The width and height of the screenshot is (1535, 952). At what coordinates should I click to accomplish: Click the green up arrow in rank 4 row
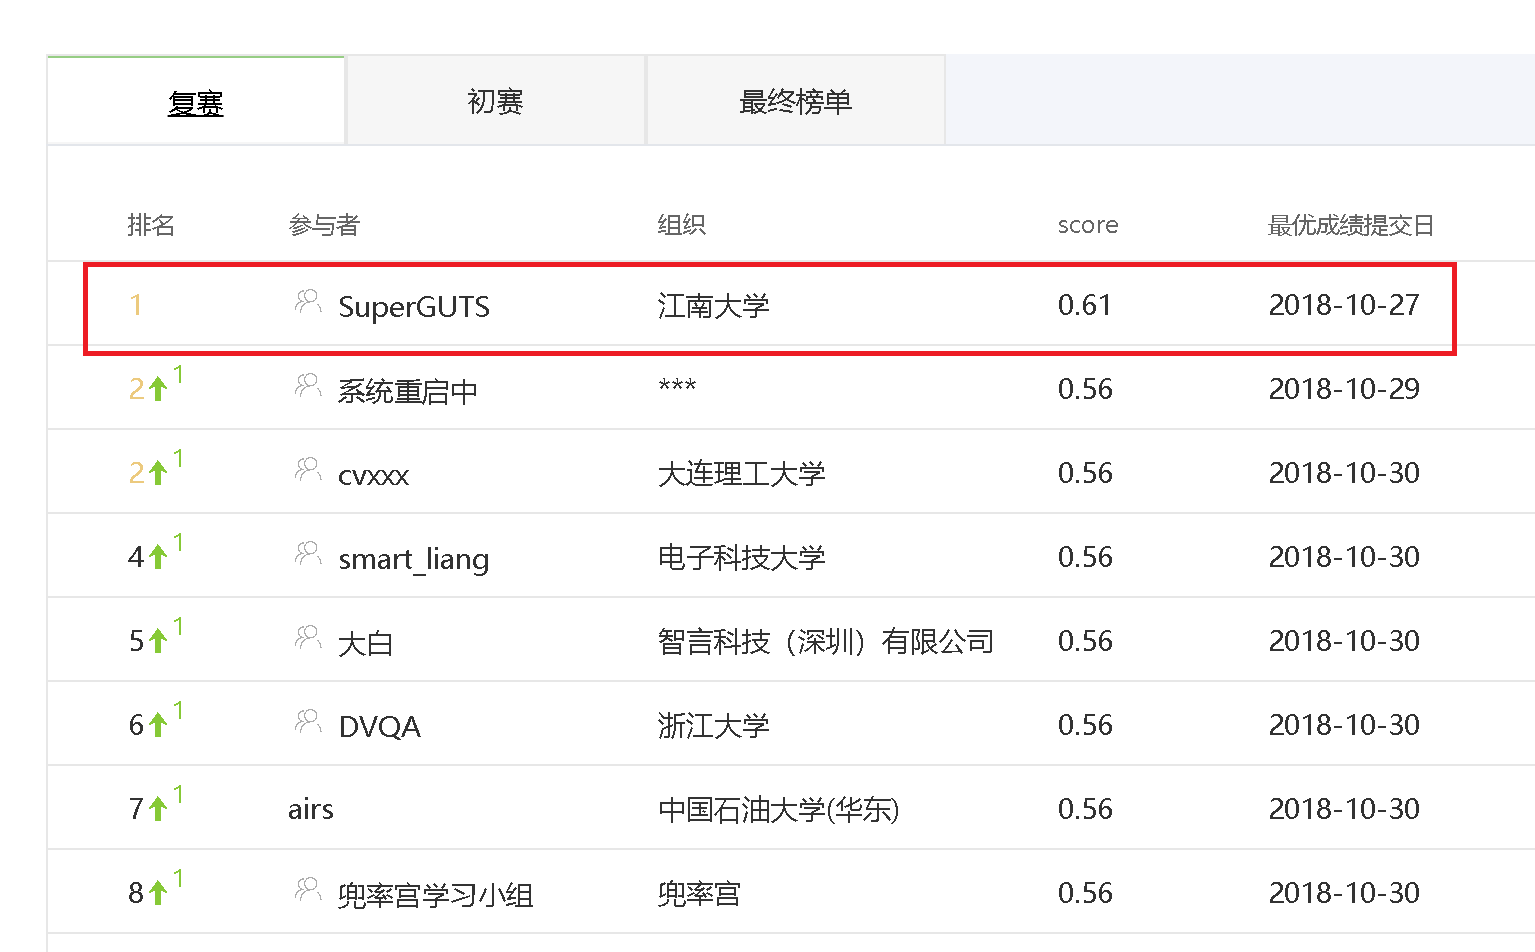coord(158,557)
